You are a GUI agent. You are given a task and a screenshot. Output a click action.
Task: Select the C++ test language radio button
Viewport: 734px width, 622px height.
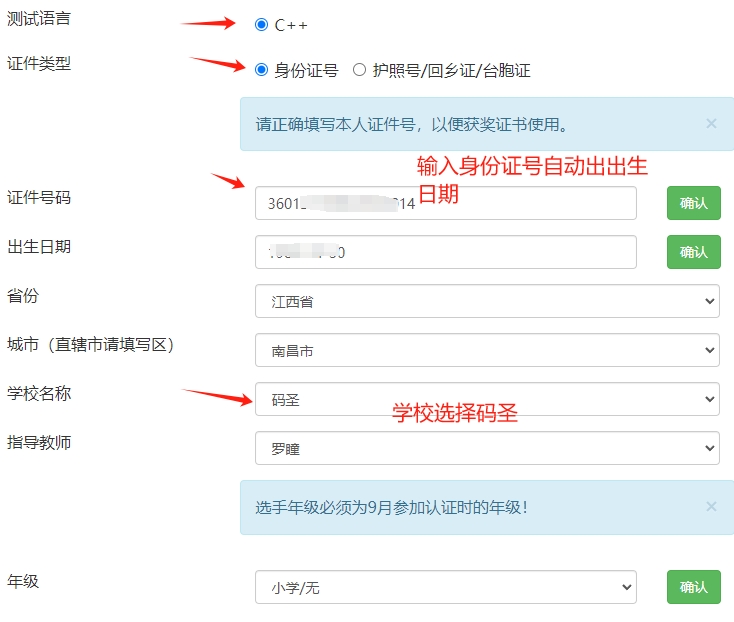pyautogui.click(x=262, y=24)
